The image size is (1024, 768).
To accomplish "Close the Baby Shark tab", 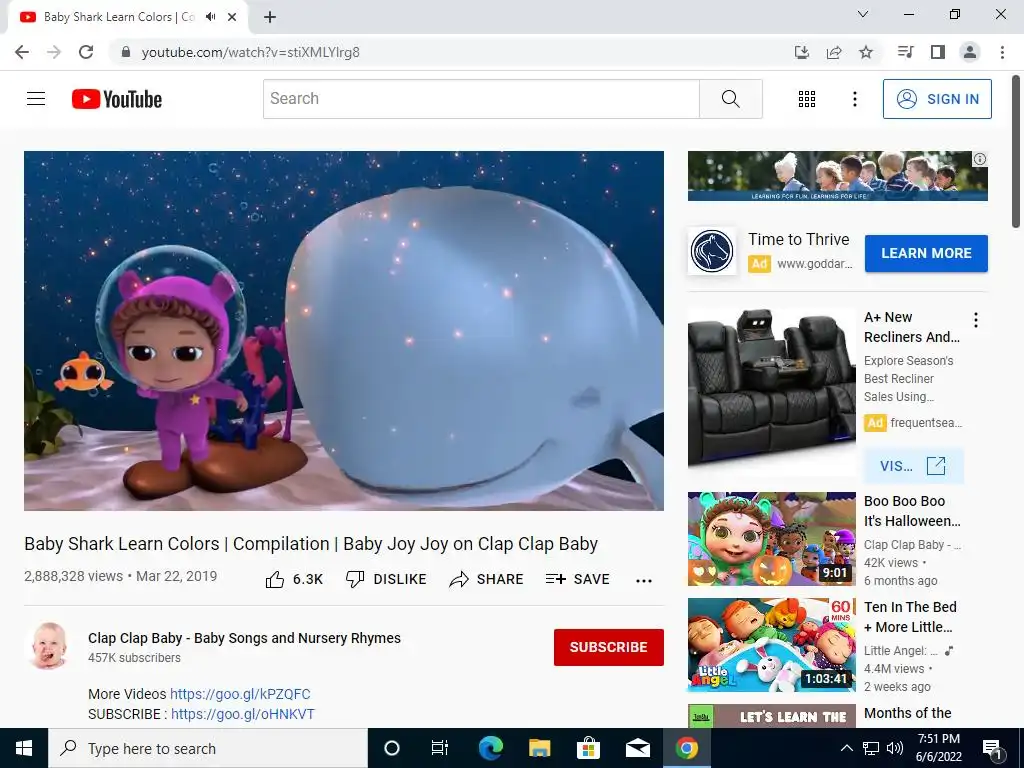I will click(x=232, y=17).
